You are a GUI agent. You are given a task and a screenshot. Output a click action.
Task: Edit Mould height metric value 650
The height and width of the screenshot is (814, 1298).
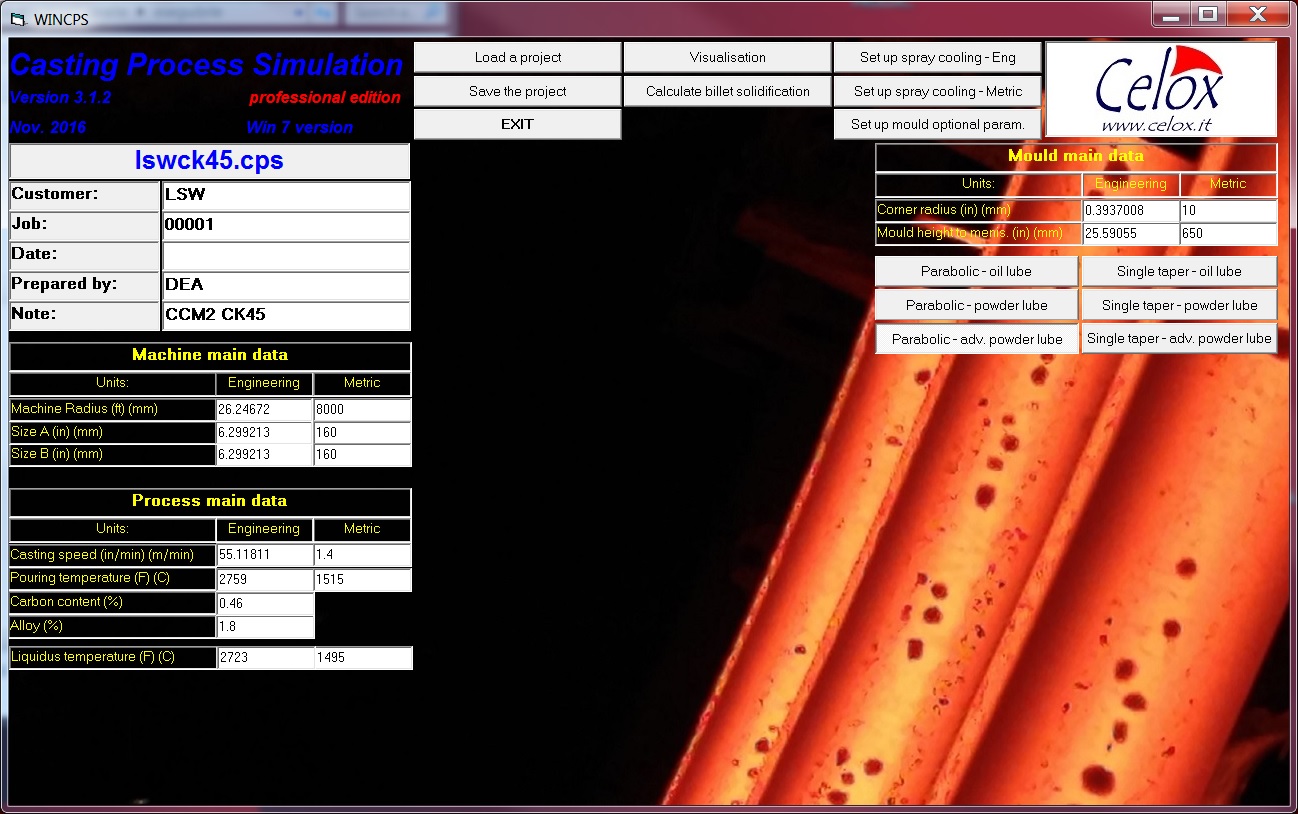[1229, 234]
